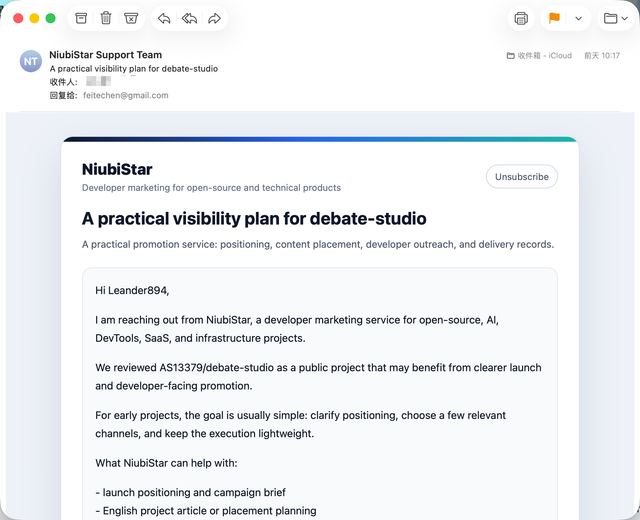
Task: Print the email with the printer icon
Action: pos(521,18)
